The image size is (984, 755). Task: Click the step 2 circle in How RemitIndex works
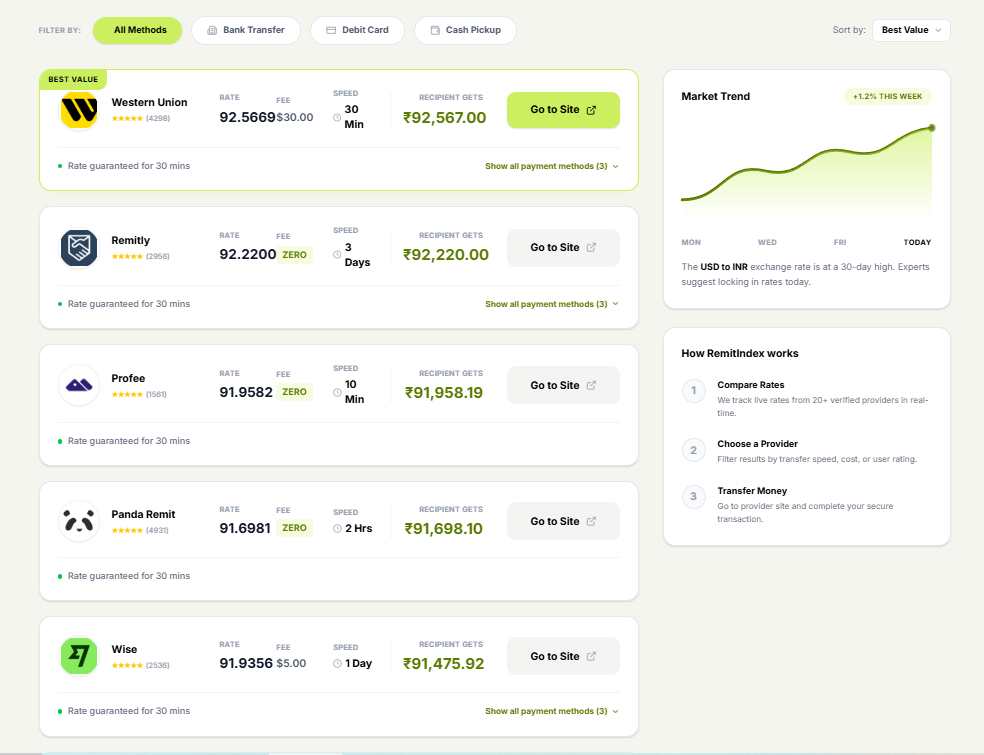point(694,448)
